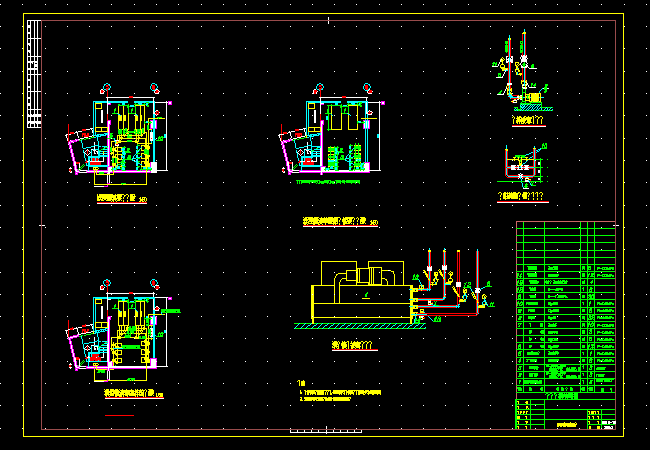This screenshot has height=450, width=650.
Task: Click the title label under top-left plan
Action: click(120, 199)
